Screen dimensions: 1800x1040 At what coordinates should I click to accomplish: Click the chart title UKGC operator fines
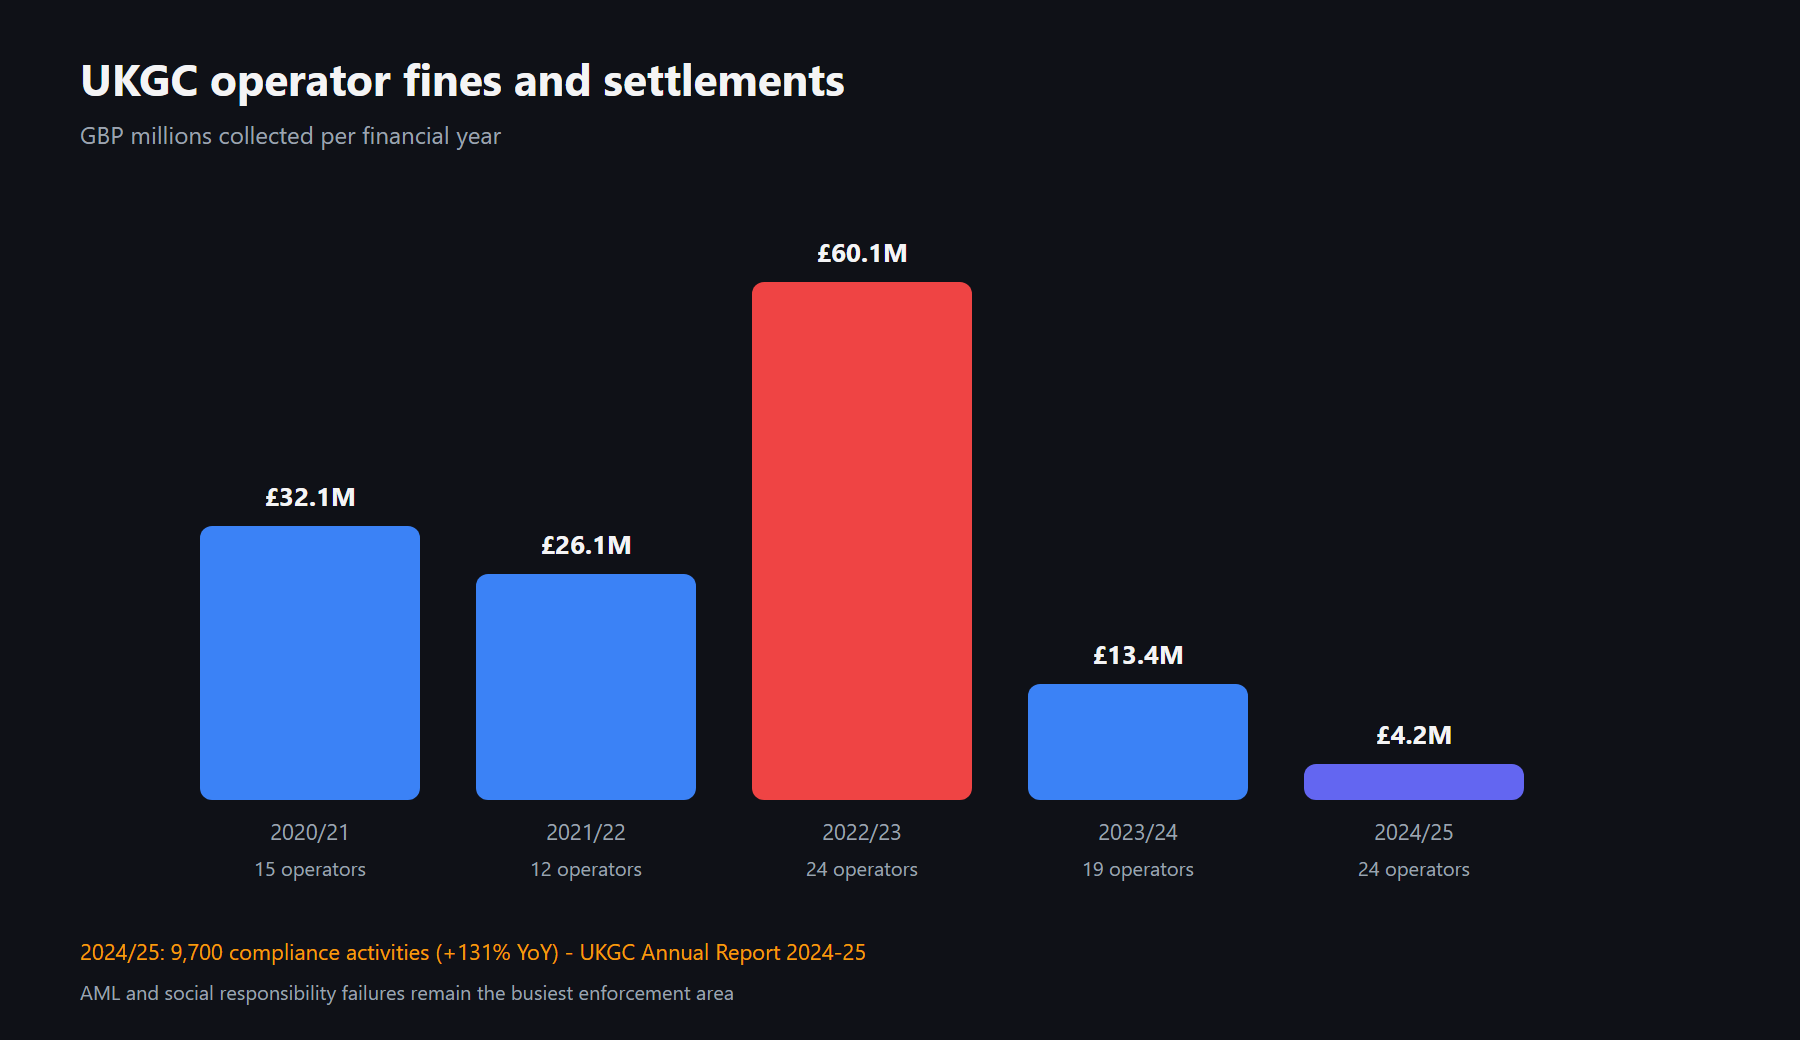click(462, 82)
